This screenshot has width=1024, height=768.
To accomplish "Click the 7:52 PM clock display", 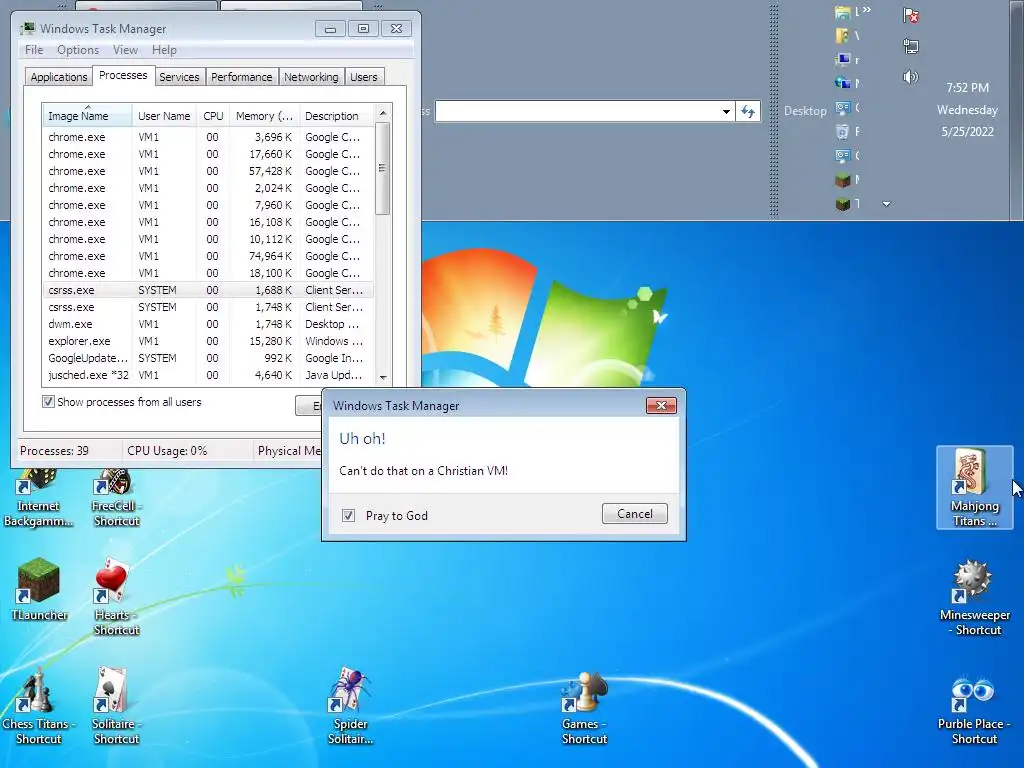I will [967, 88].
